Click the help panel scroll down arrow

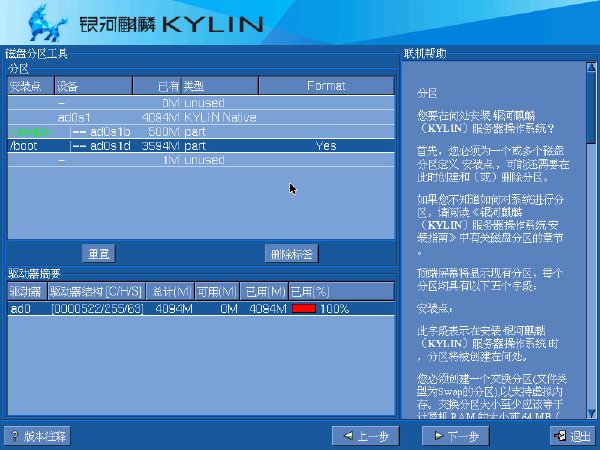pyautogui.click(x=591, y=413)
